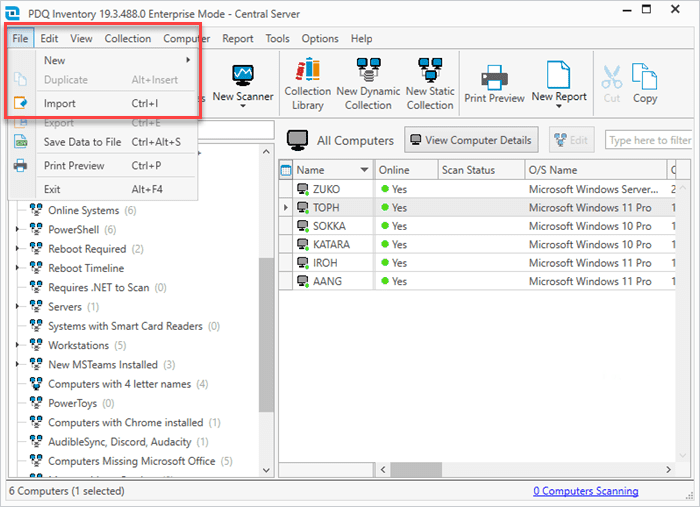Choose Print Preview in File menu
Image resolution: width=700 pixels, height=507 pixels.
pyautogui.click(x=103, y=166)
